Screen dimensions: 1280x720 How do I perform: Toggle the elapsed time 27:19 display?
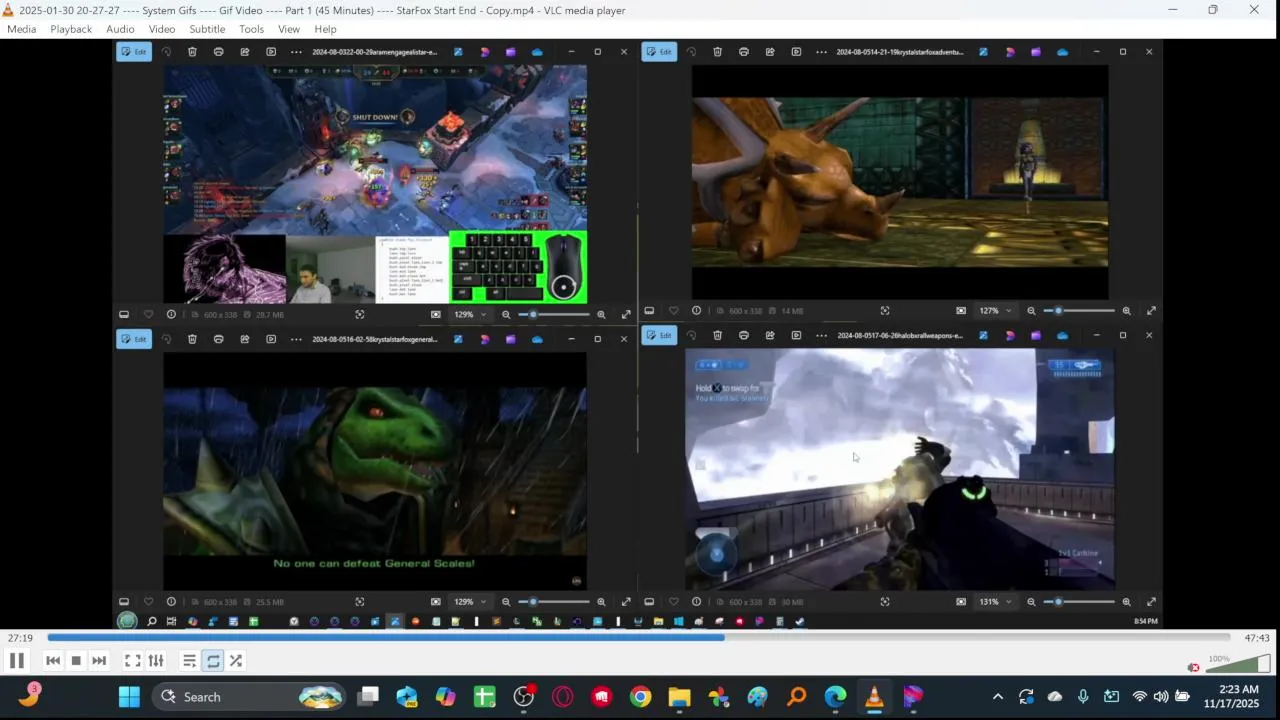pyautogui.click(x=20, y=638)
